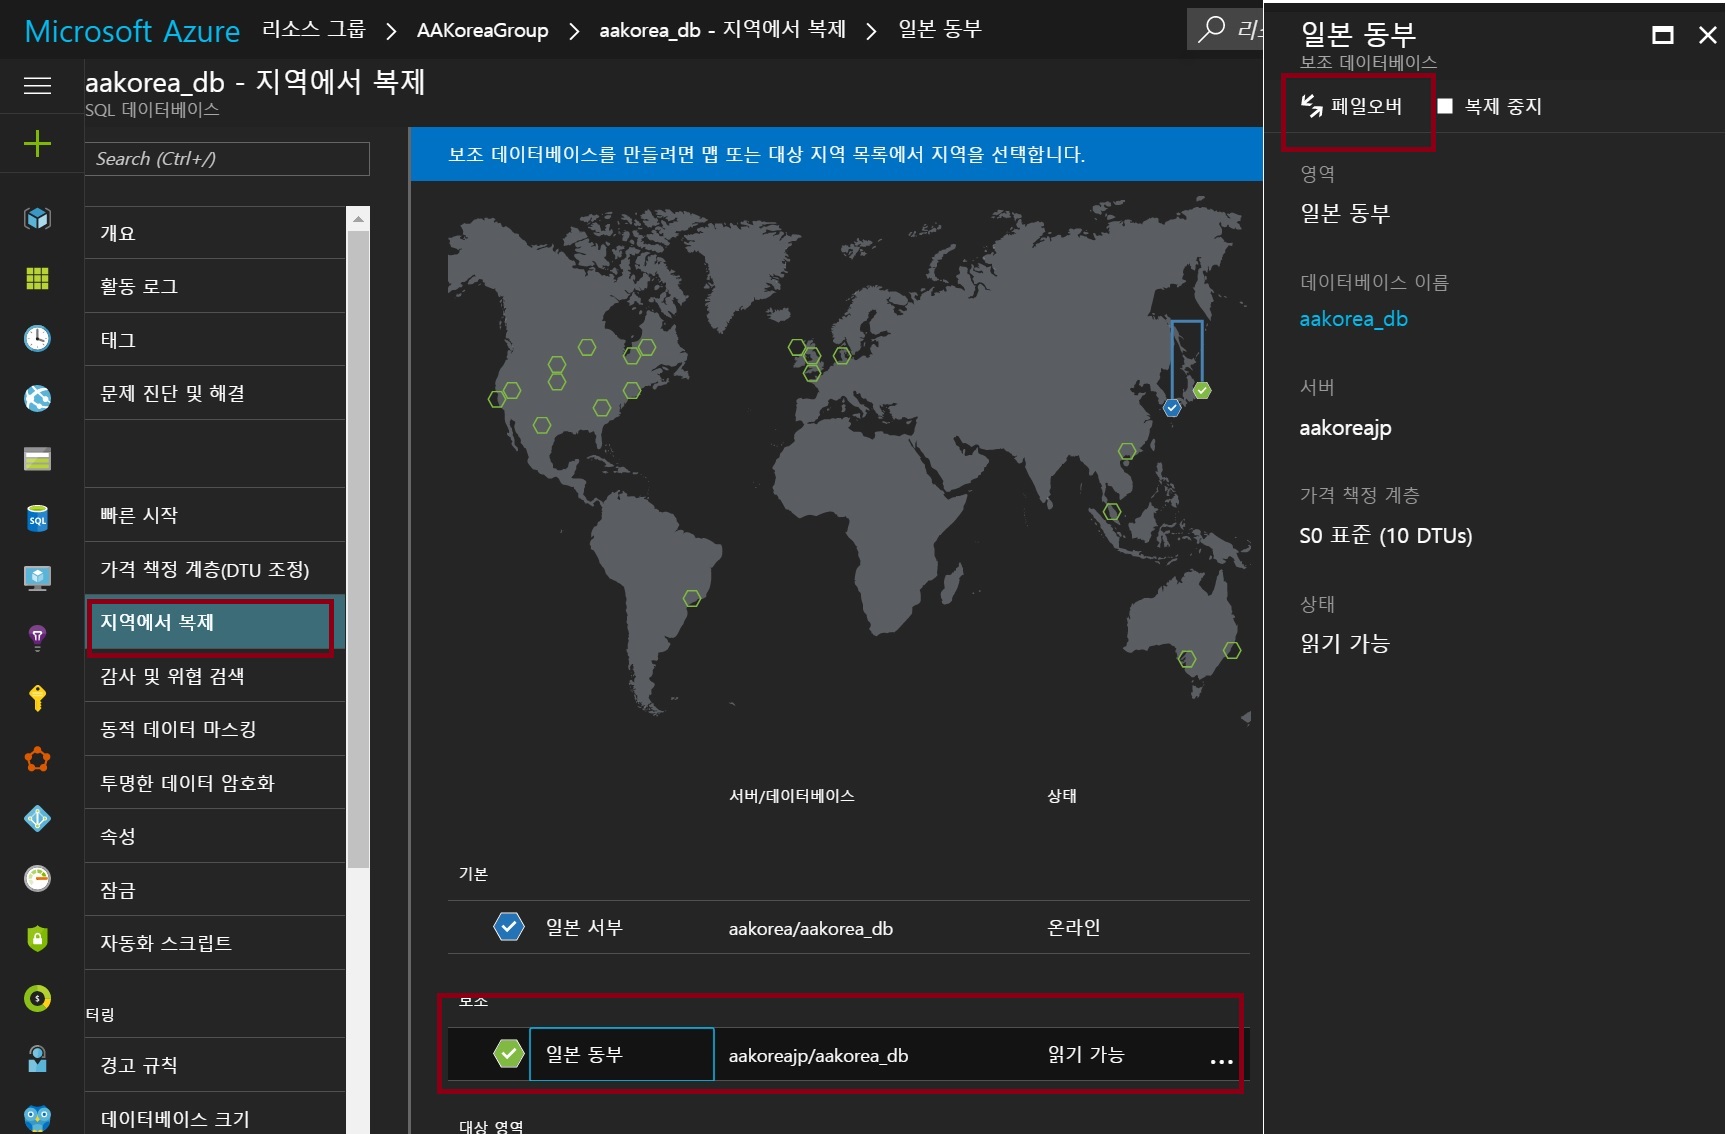Viewport: 1726px width, 1134px height.
Task: Open the SQL databases sidebar icon
Action: [37, 518]
